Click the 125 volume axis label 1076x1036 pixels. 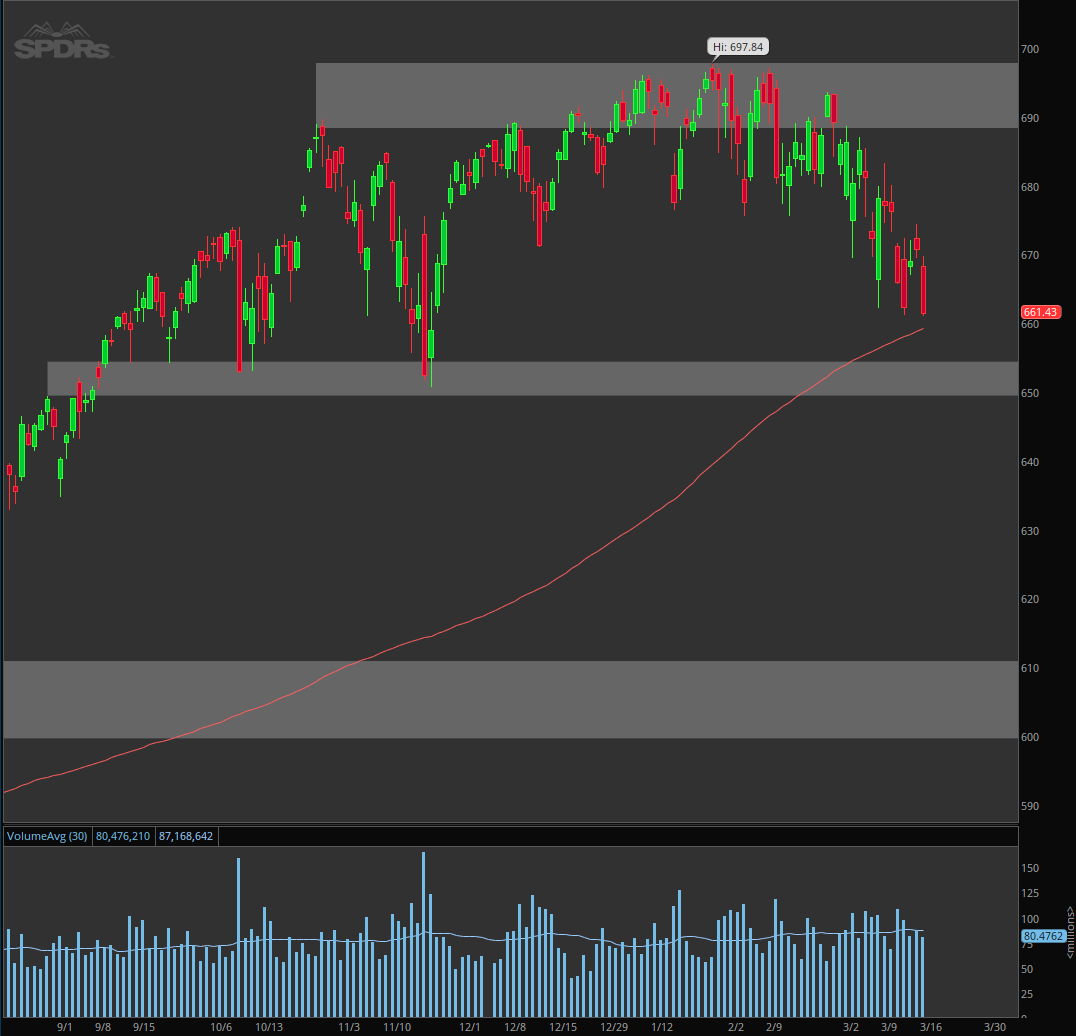[x=1030, y=893]
